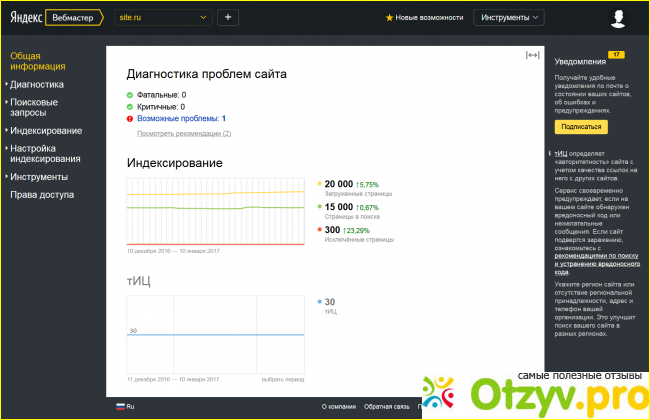
Task: Click the Russian flag language icon
Action: pos(121,407)
